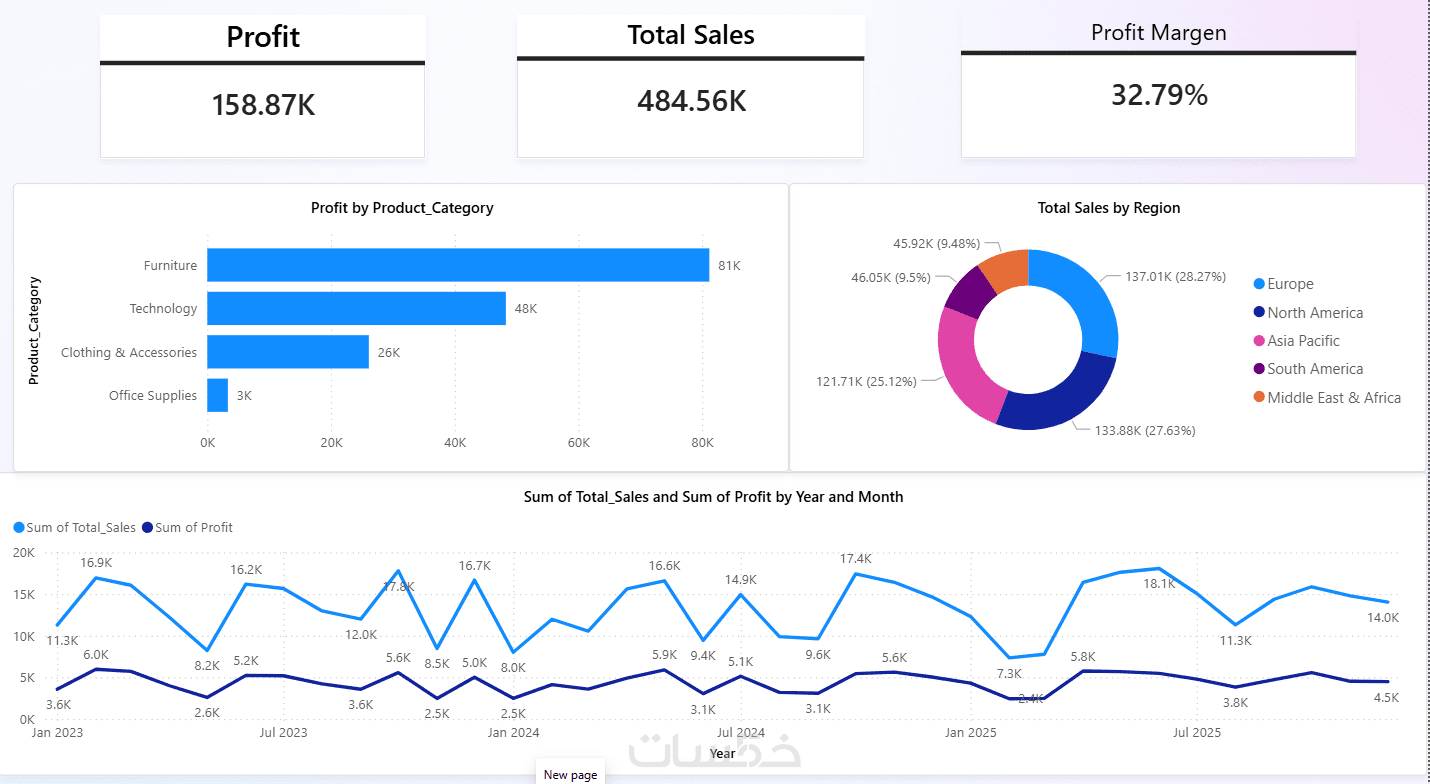Click the Clothing & Accessories bar
Viewport: 1430px width, 784px height.
coord(288,352)
